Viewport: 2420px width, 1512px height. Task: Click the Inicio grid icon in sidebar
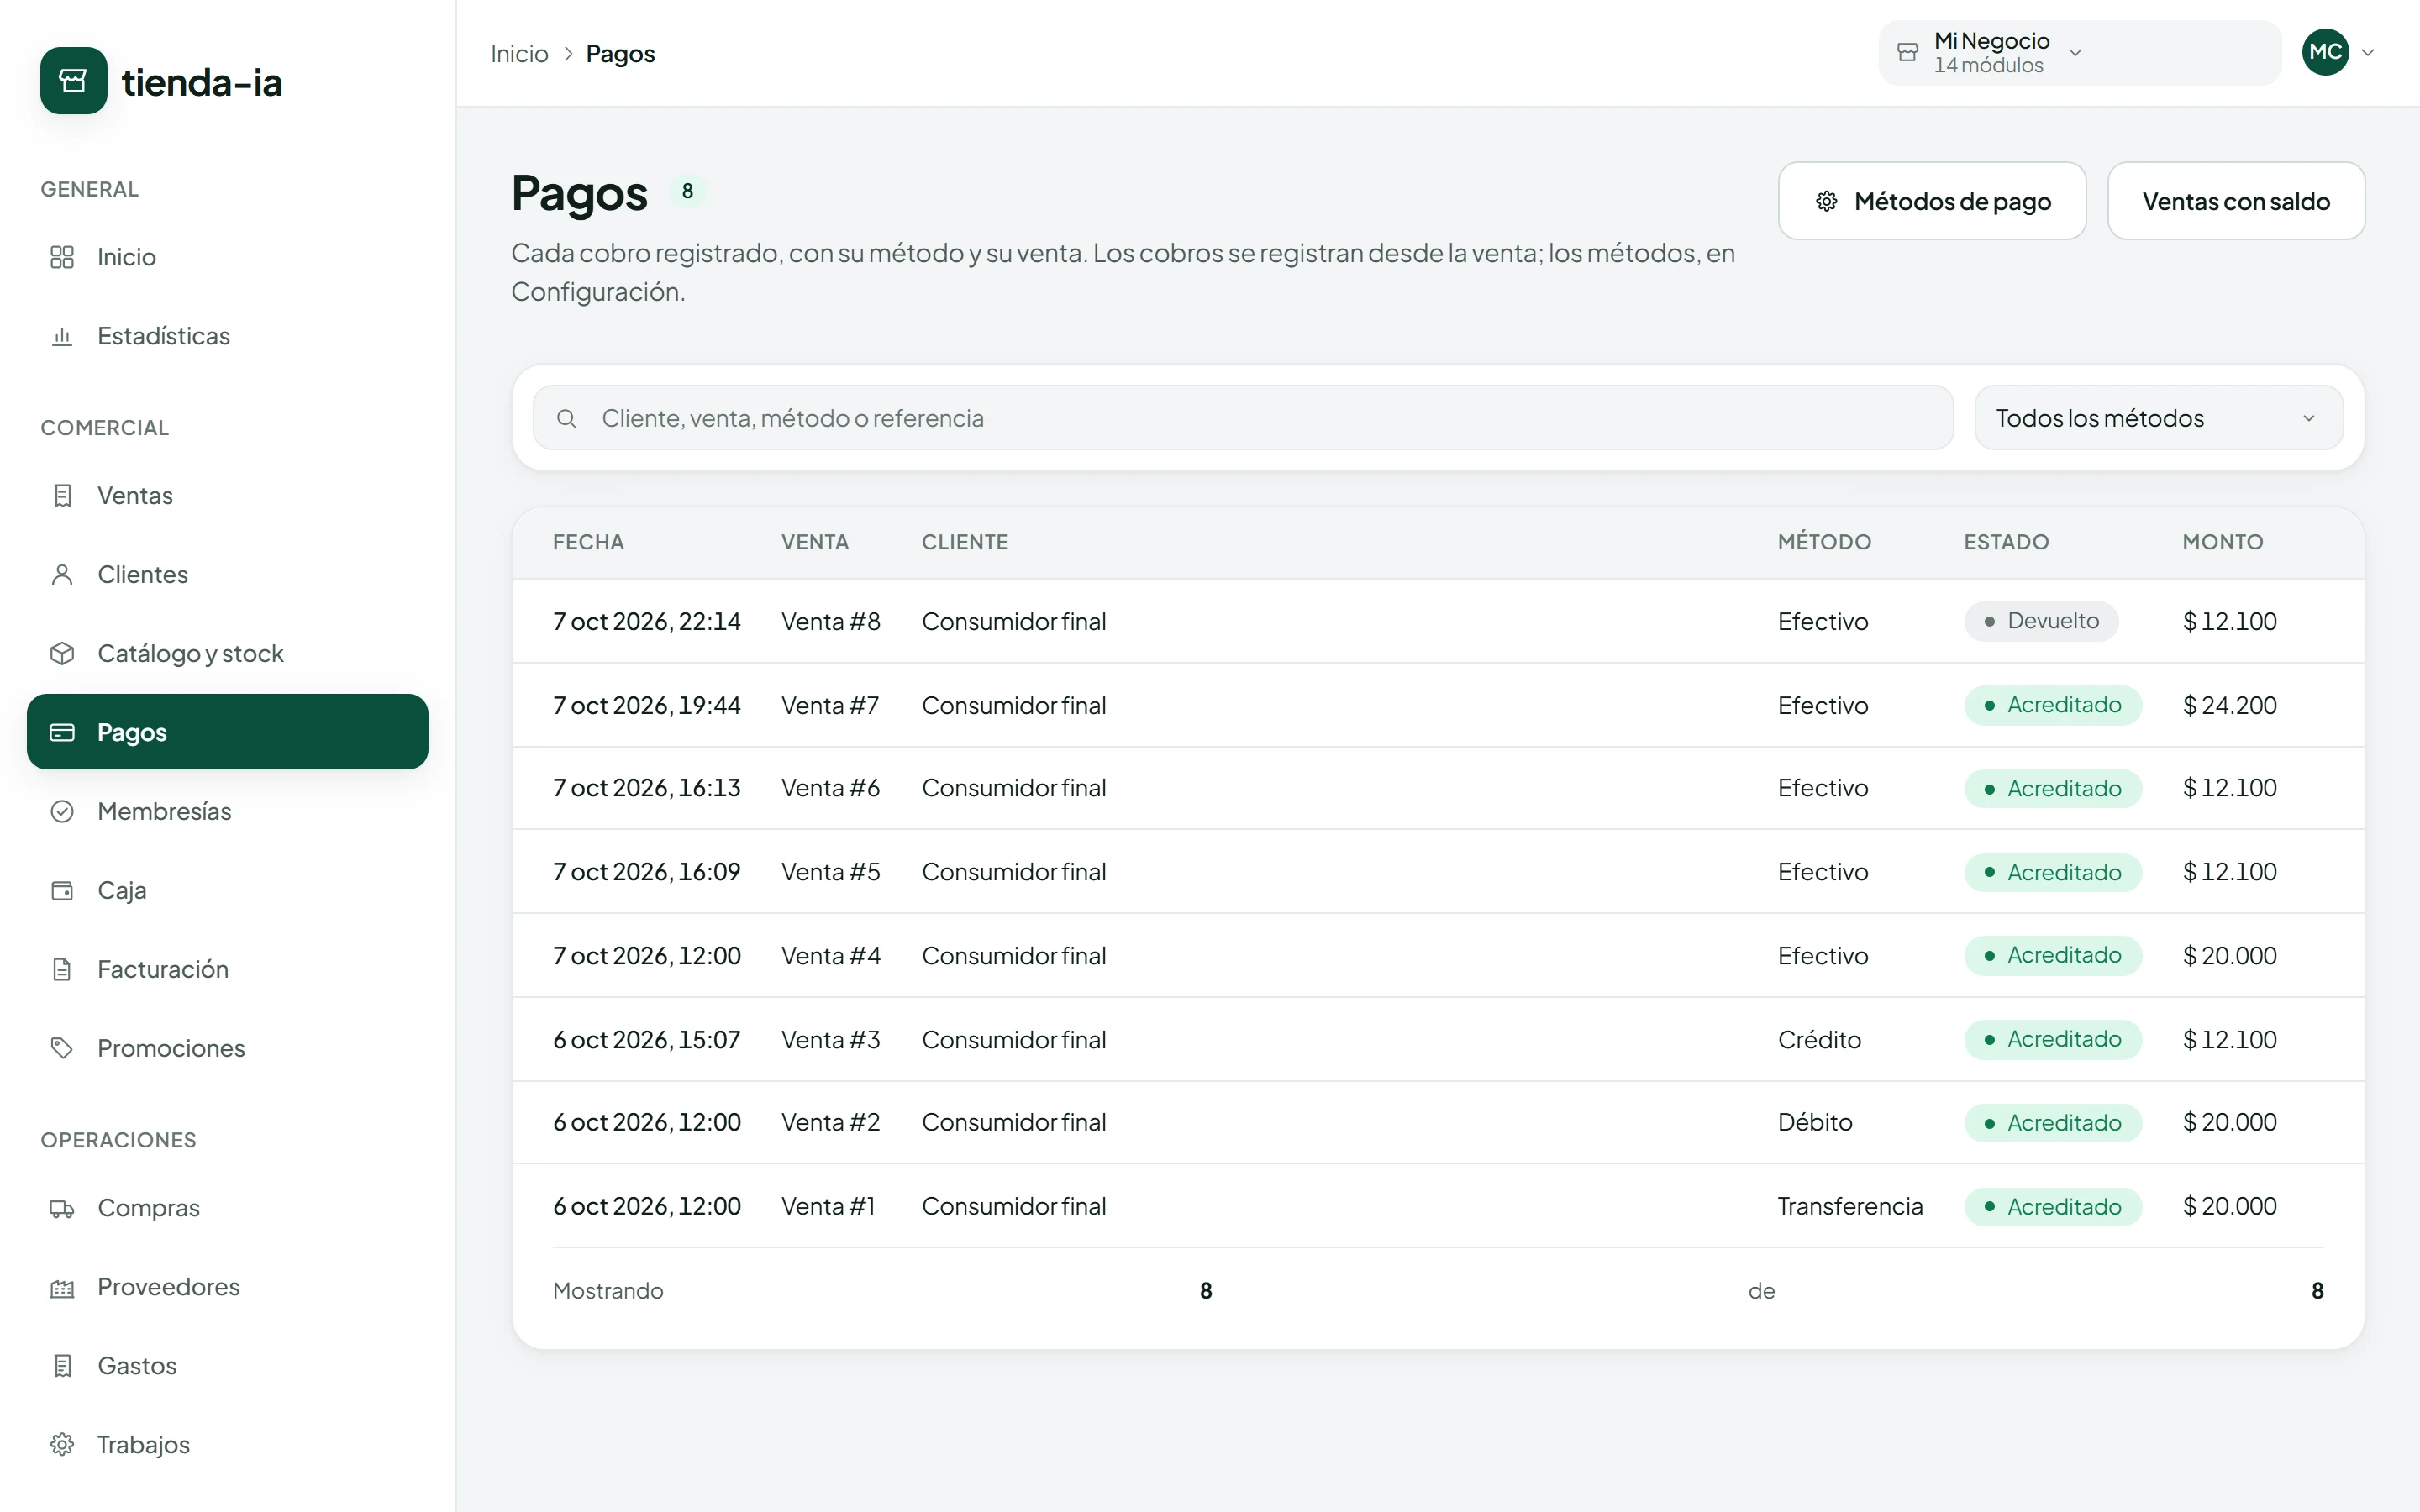62,257
